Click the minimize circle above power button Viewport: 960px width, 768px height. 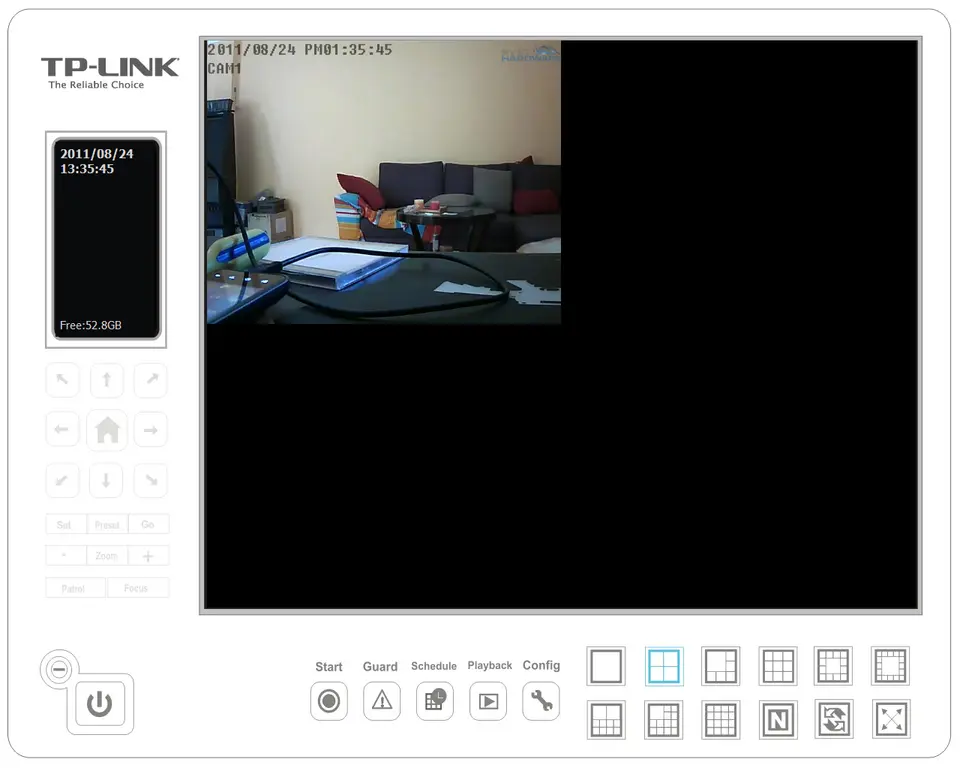click(x=59, y=670)
